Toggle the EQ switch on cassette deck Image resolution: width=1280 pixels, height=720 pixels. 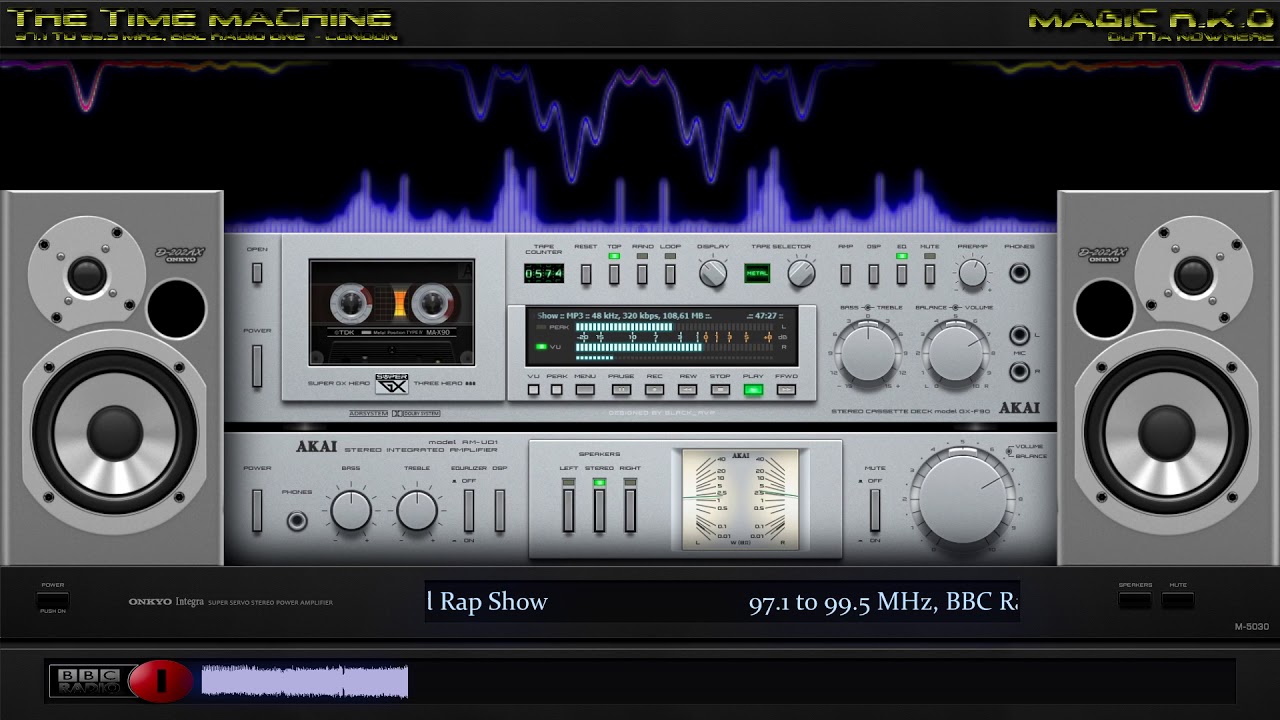coord(902,274)
